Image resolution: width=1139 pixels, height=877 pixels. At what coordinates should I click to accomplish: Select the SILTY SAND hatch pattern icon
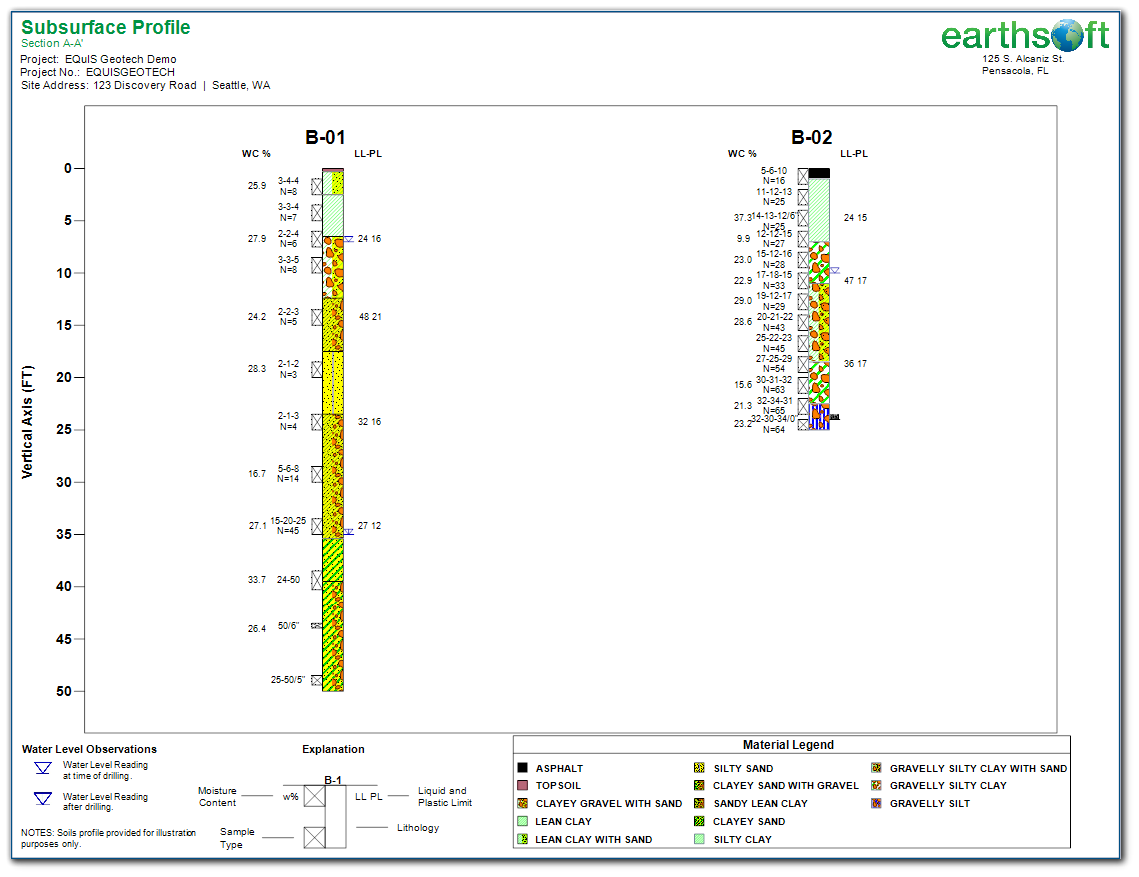click(x=698, y=767)
